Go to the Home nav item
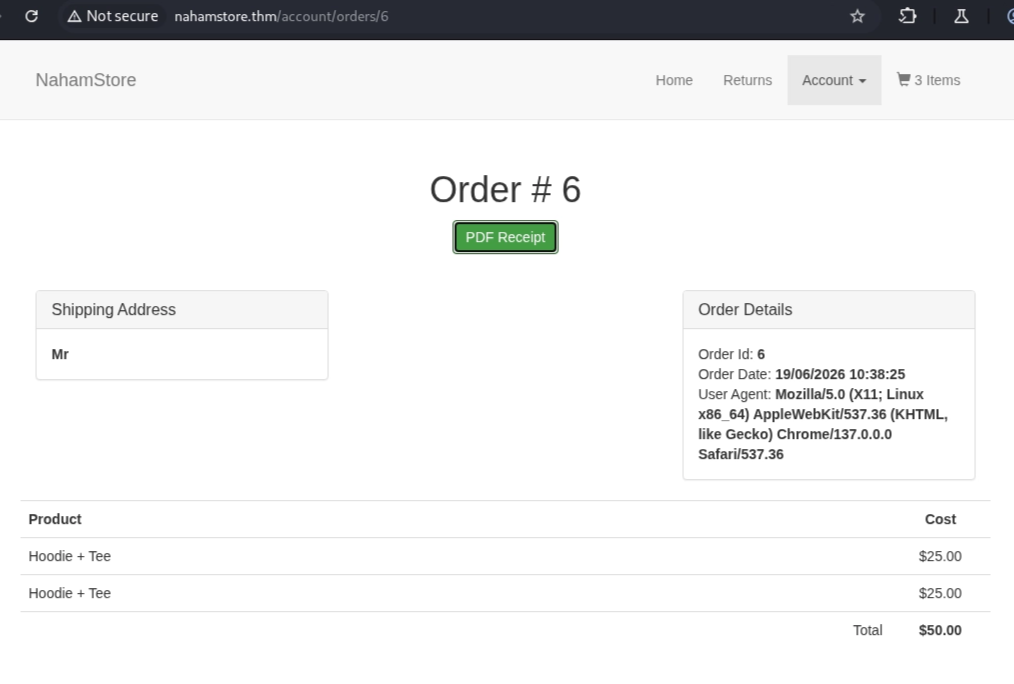Image resolution: width=1014 pixels, height=684 pixels. pyautogui.click(x=674, y=80)
